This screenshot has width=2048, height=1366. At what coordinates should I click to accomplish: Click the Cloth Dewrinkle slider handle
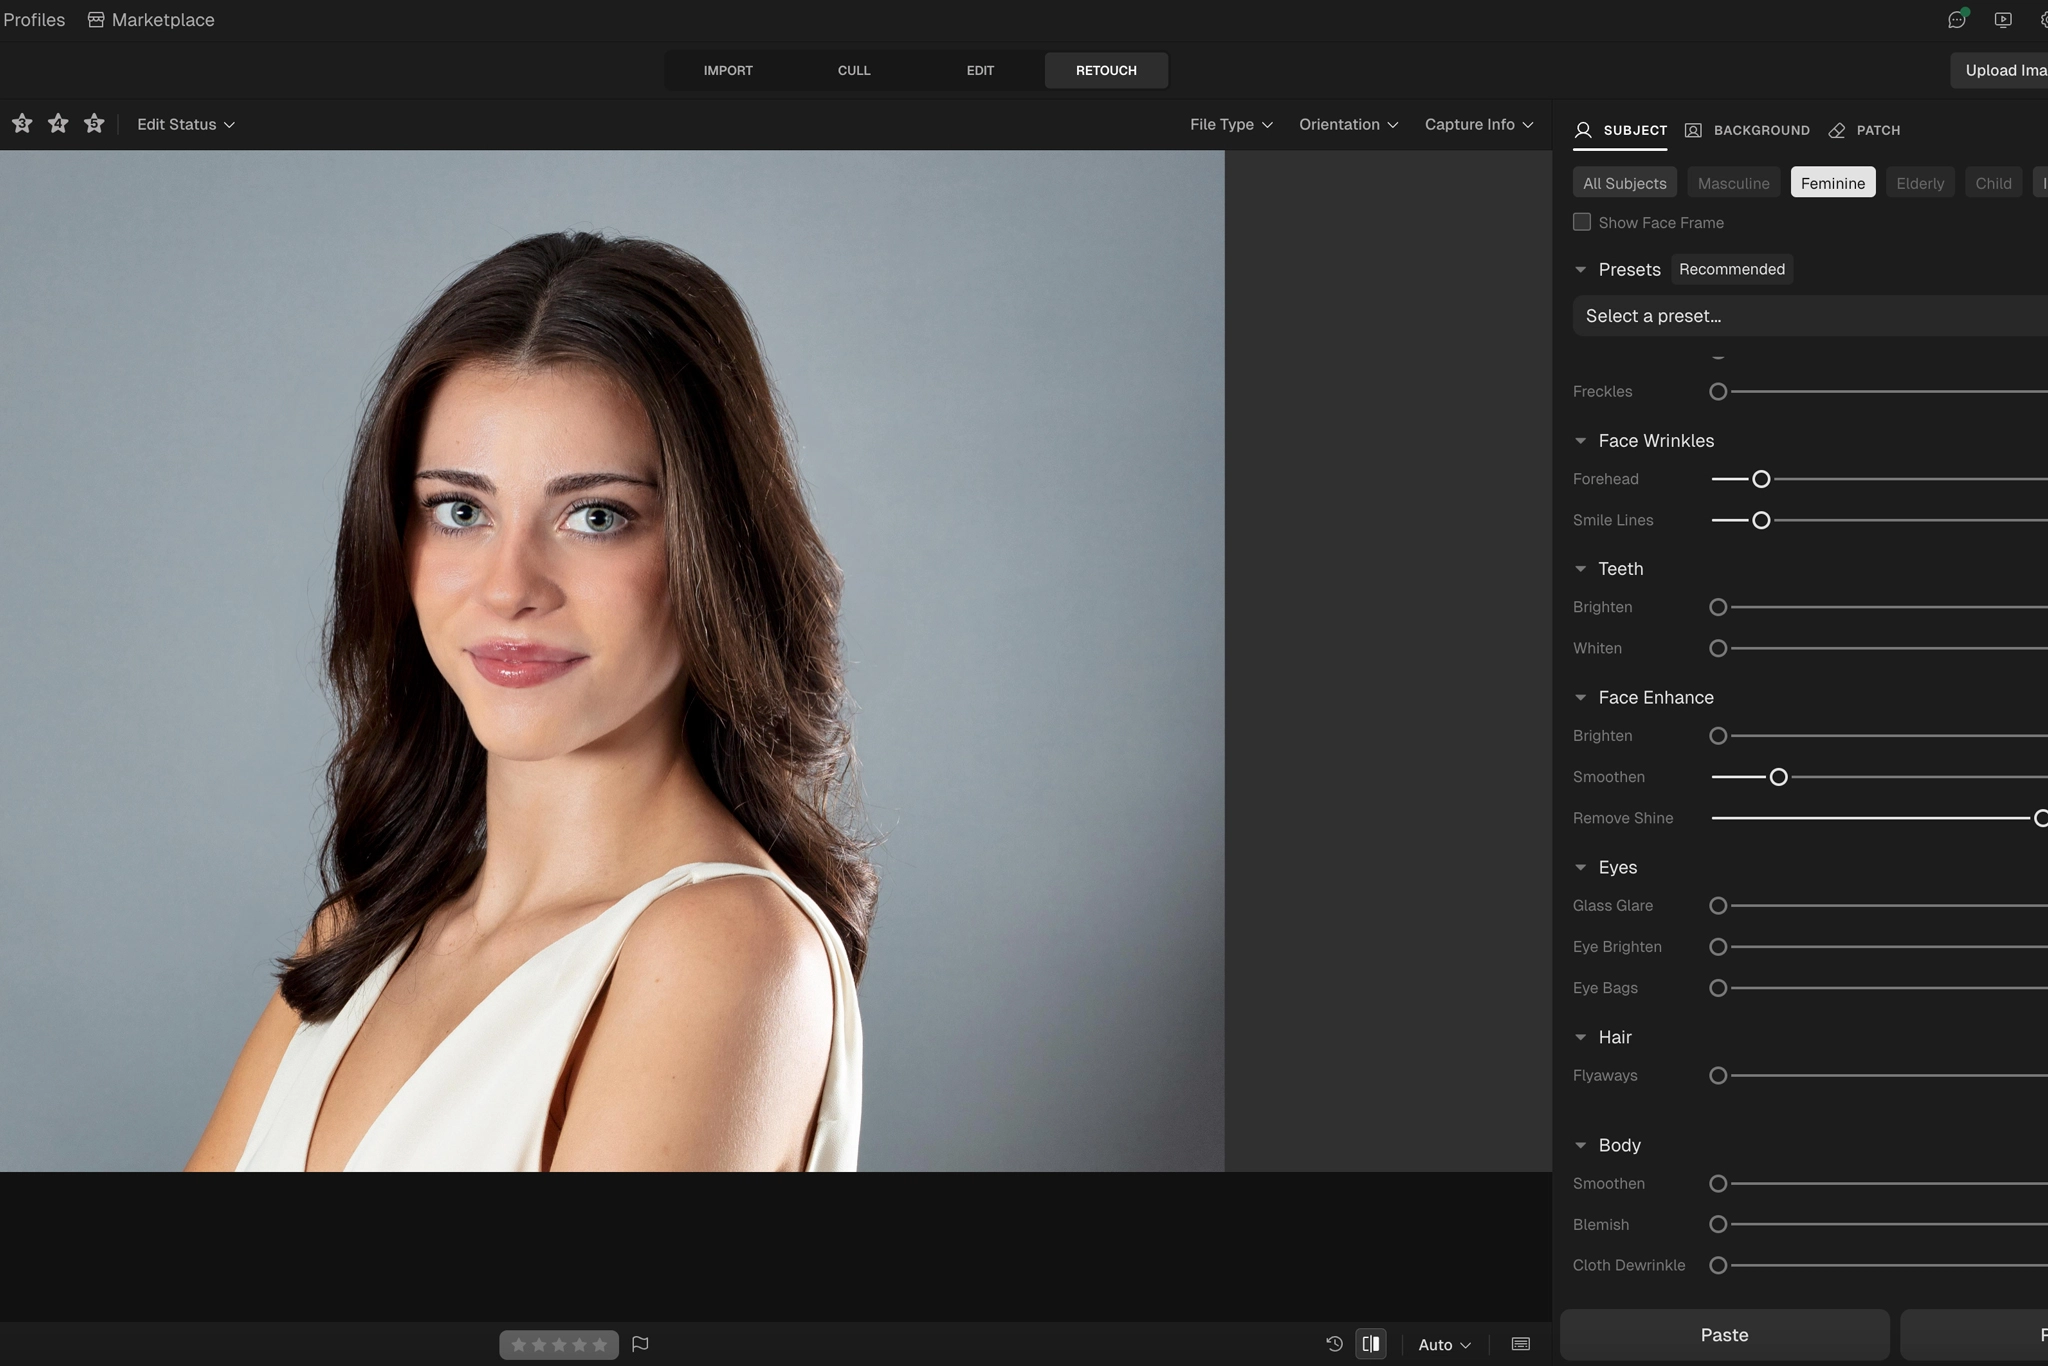1718,1266
